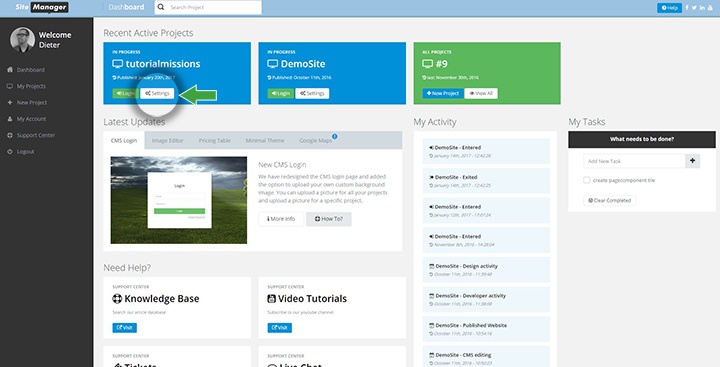This screenshot has width=720, height=367.
Task: Click the Search Project input field
Action: [208, 7]
